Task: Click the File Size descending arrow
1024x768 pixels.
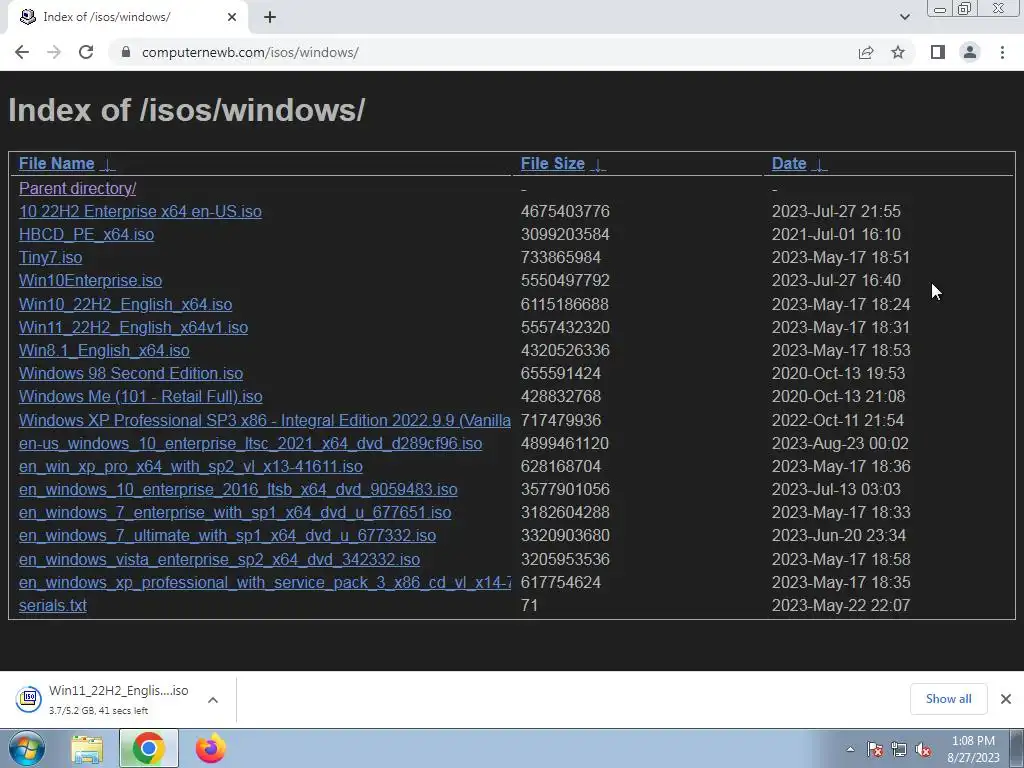Action: [598, 165]
